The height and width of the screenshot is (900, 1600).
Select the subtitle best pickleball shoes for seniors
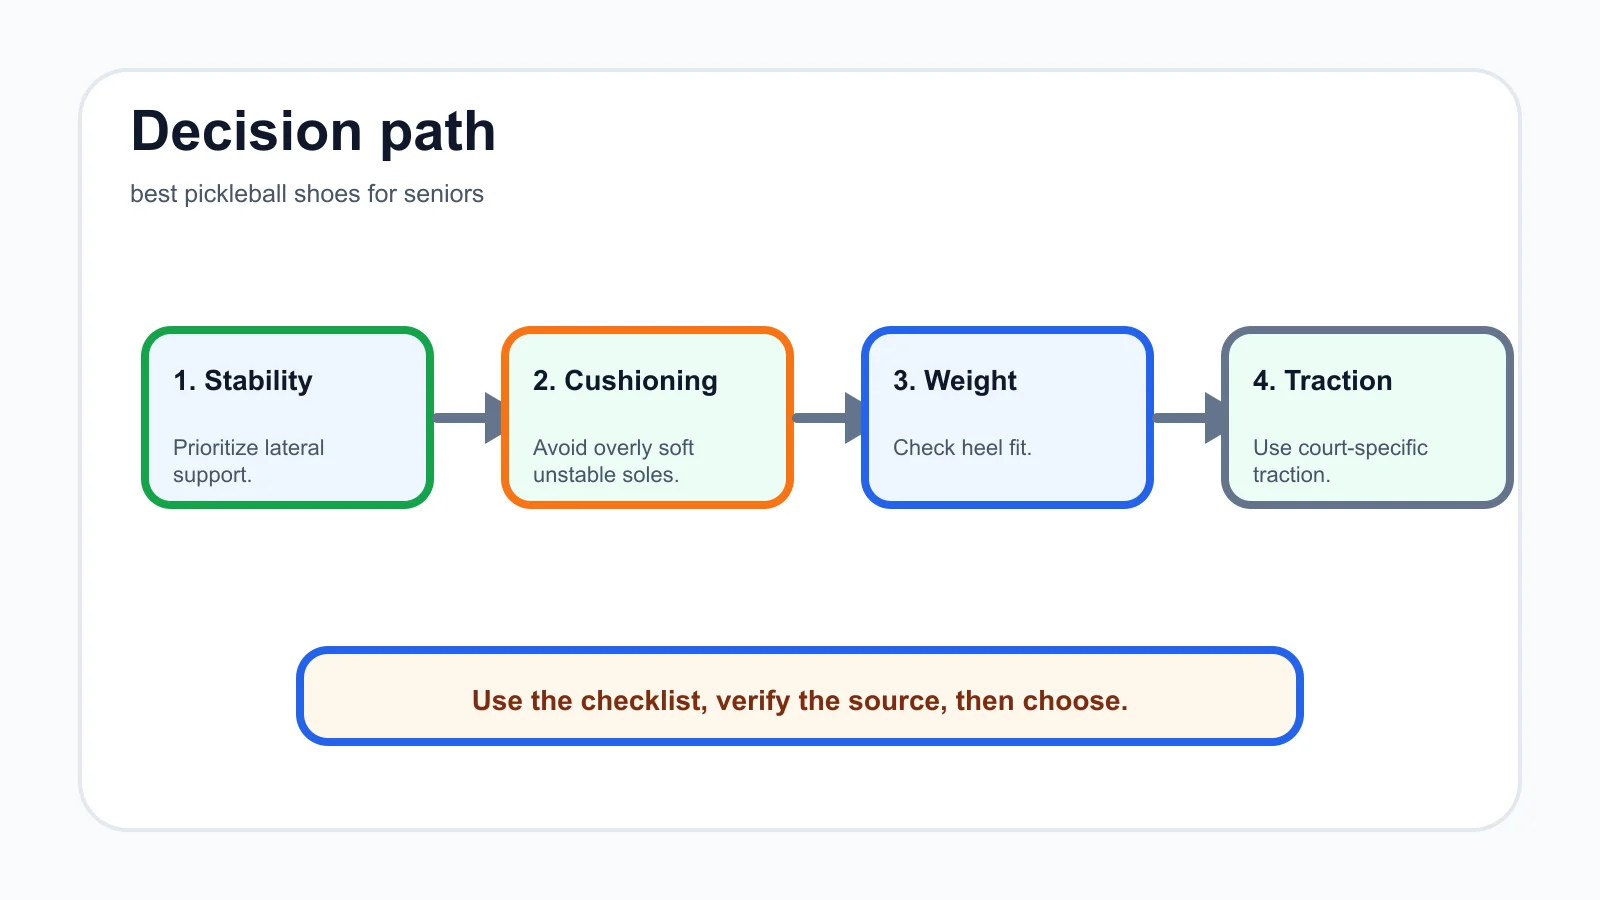(307, 194)
